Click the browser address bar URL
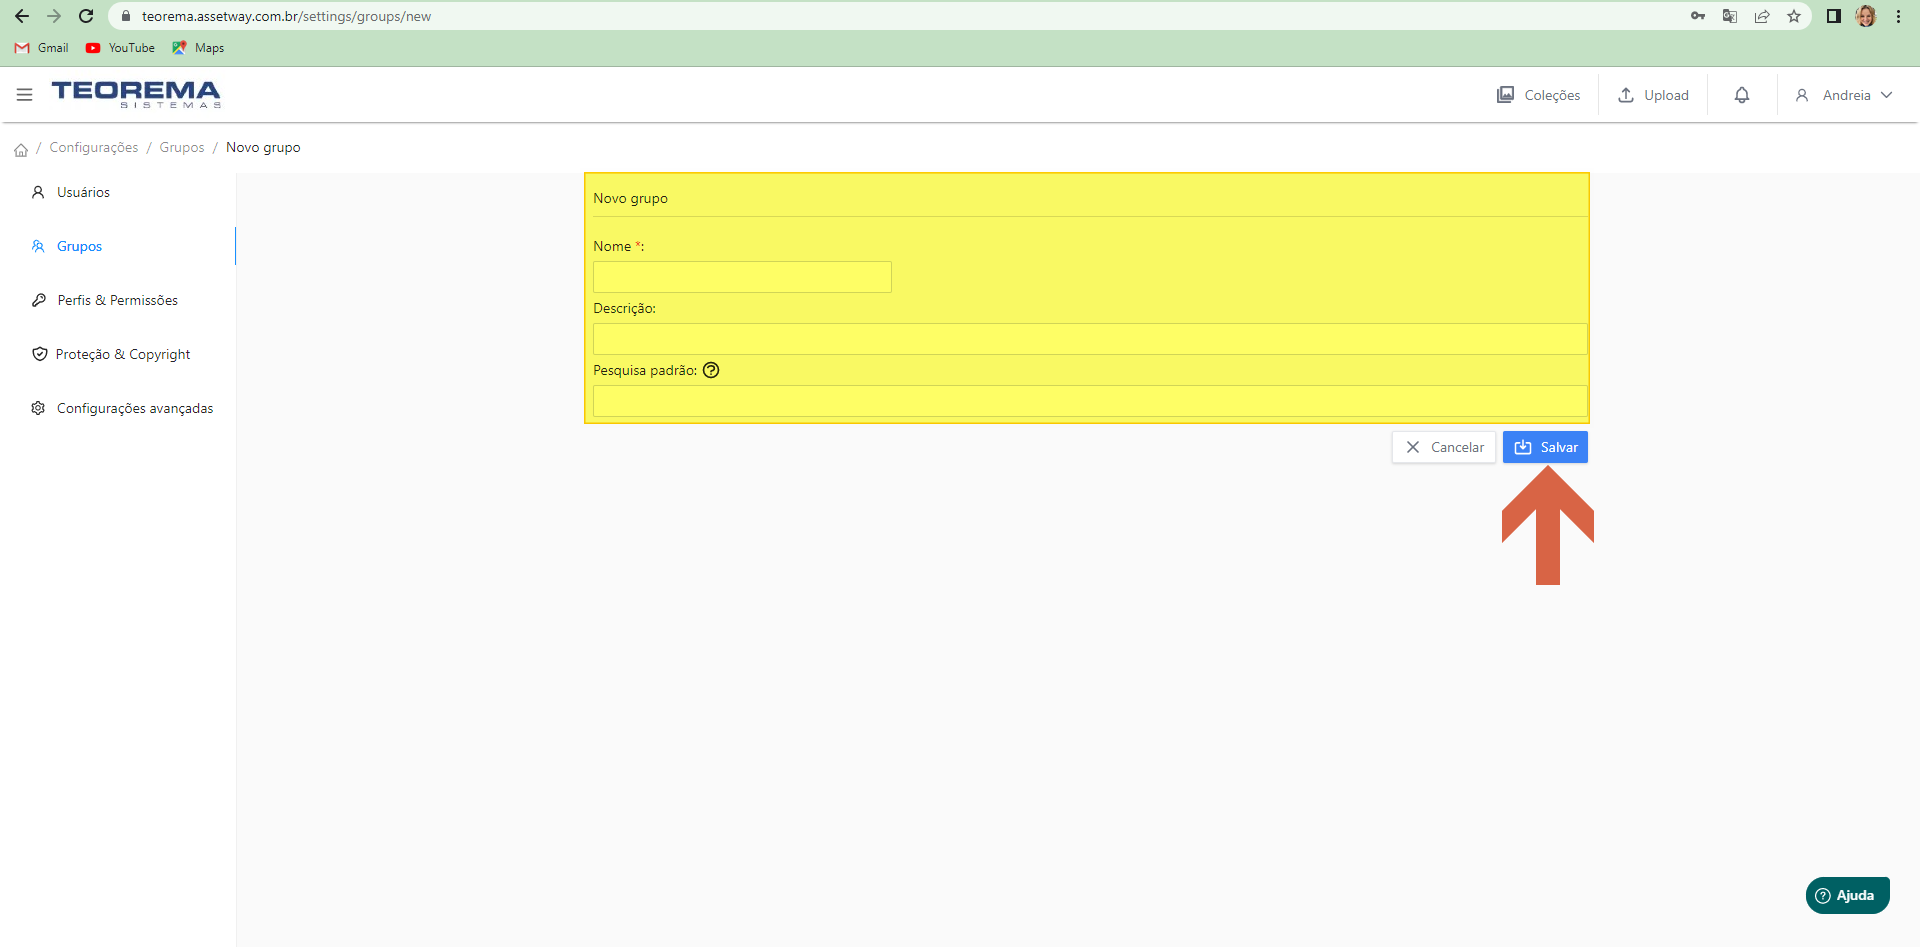The width and height of the screenshot is (1920, 947). click(x=286, y=16)
